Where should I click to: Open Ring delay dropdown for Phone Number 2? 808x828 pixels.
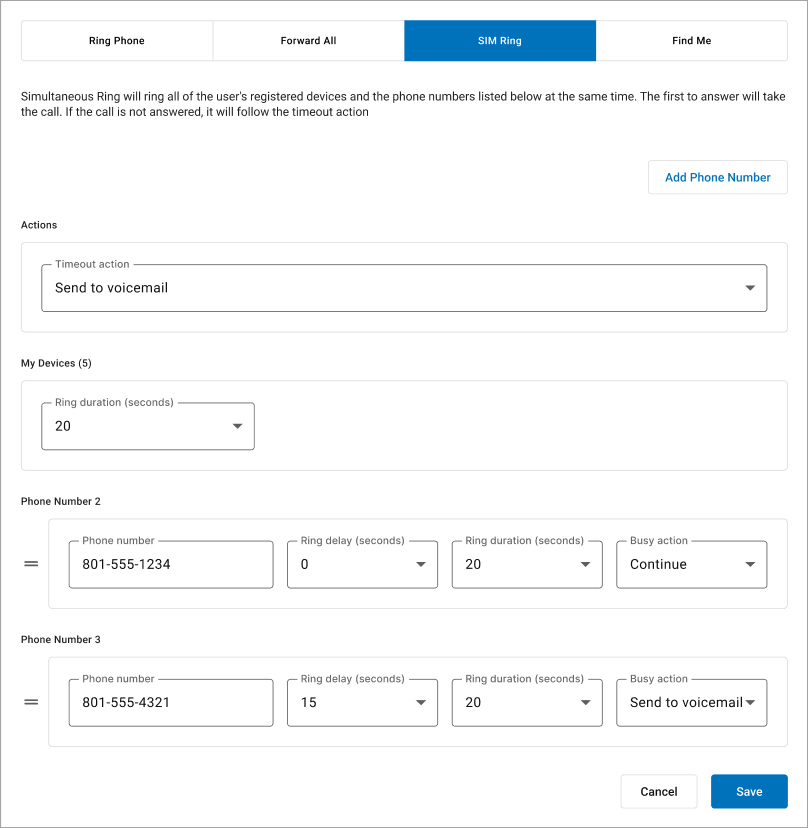(362, 564)
